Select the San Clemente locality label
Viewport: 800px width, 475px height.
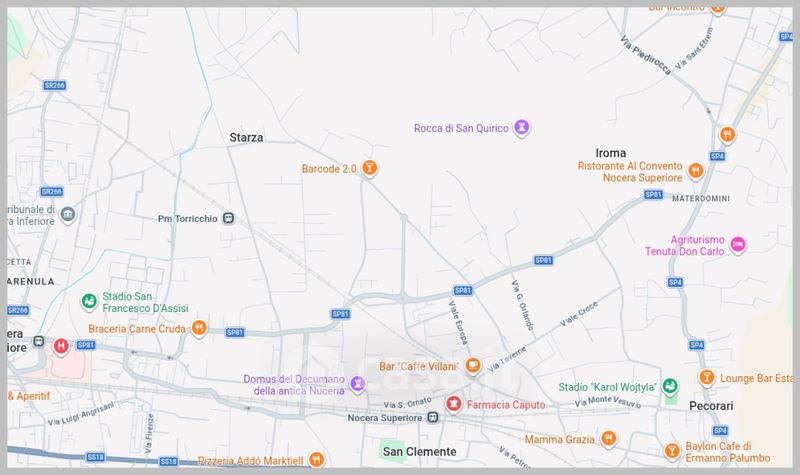coord(419,452)
